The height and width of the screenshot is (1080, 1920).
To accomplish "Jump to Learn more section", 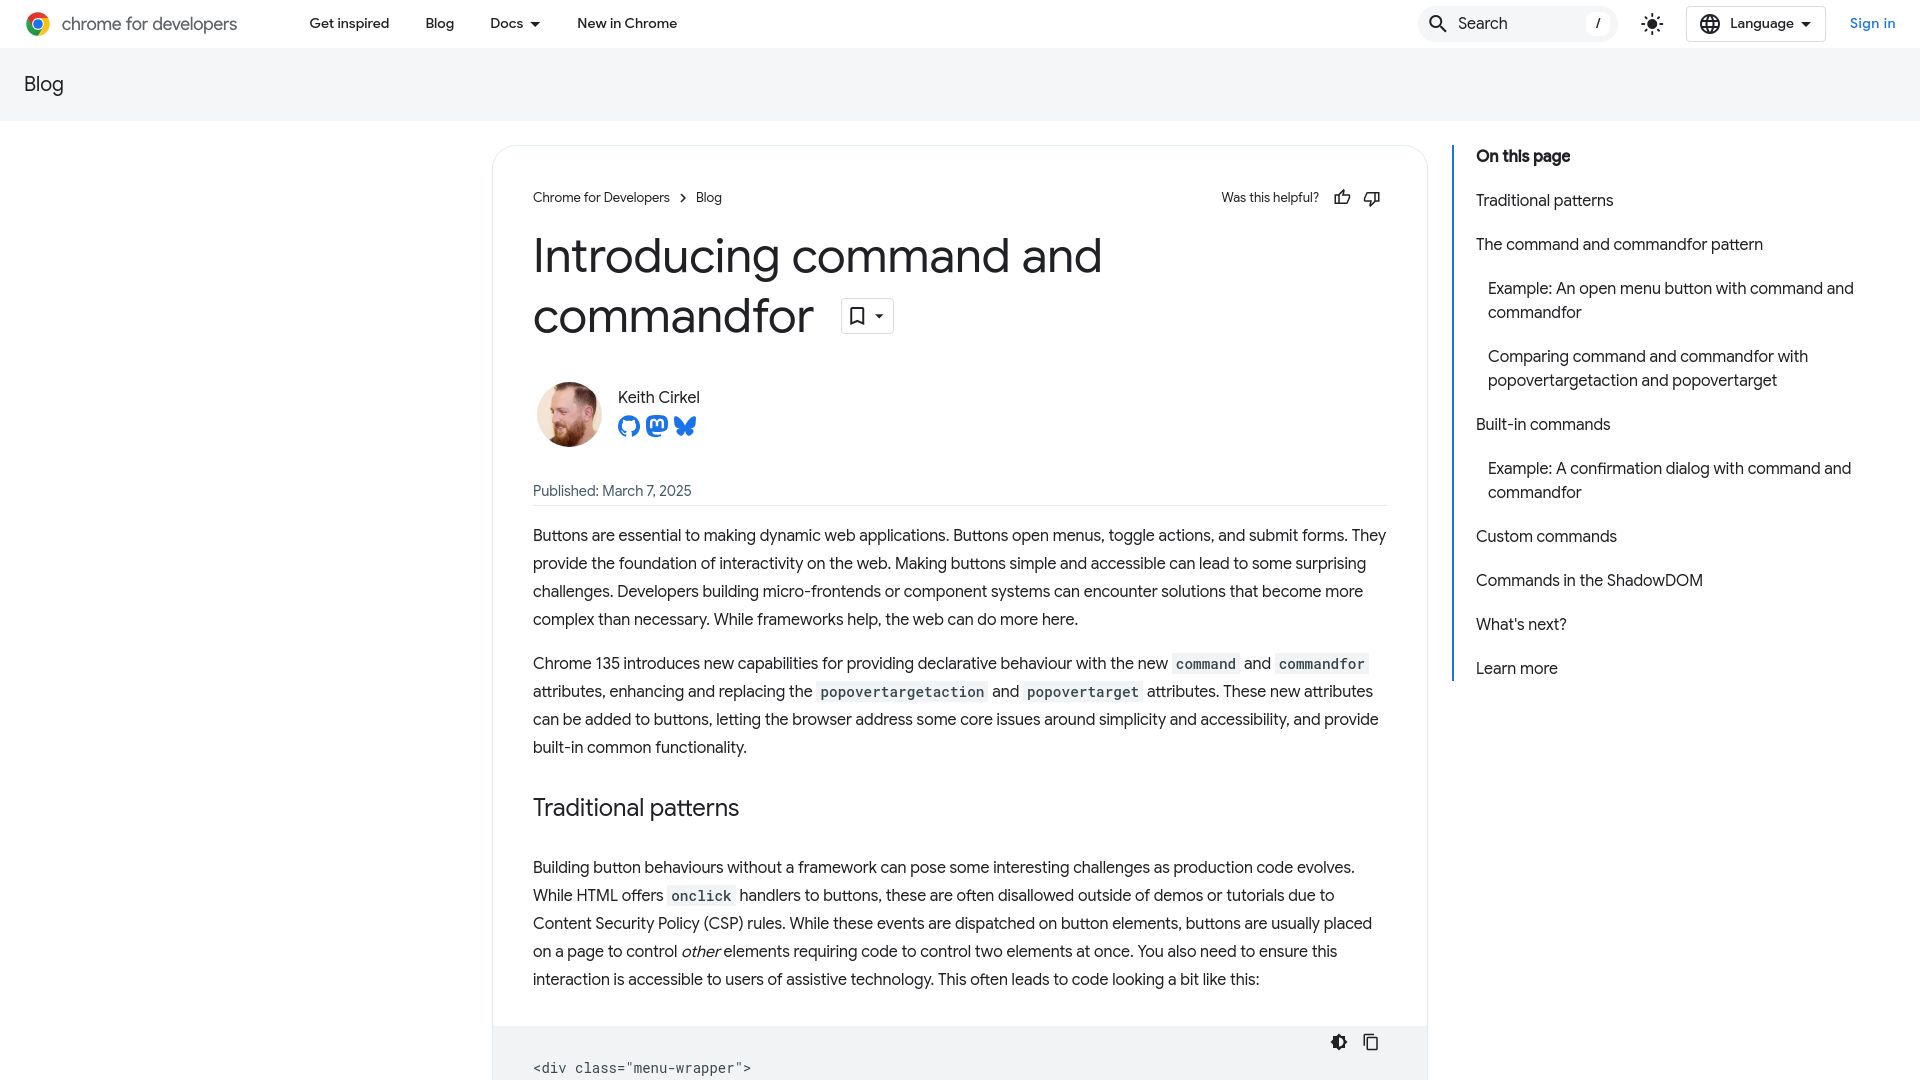I will [1516, 669].
